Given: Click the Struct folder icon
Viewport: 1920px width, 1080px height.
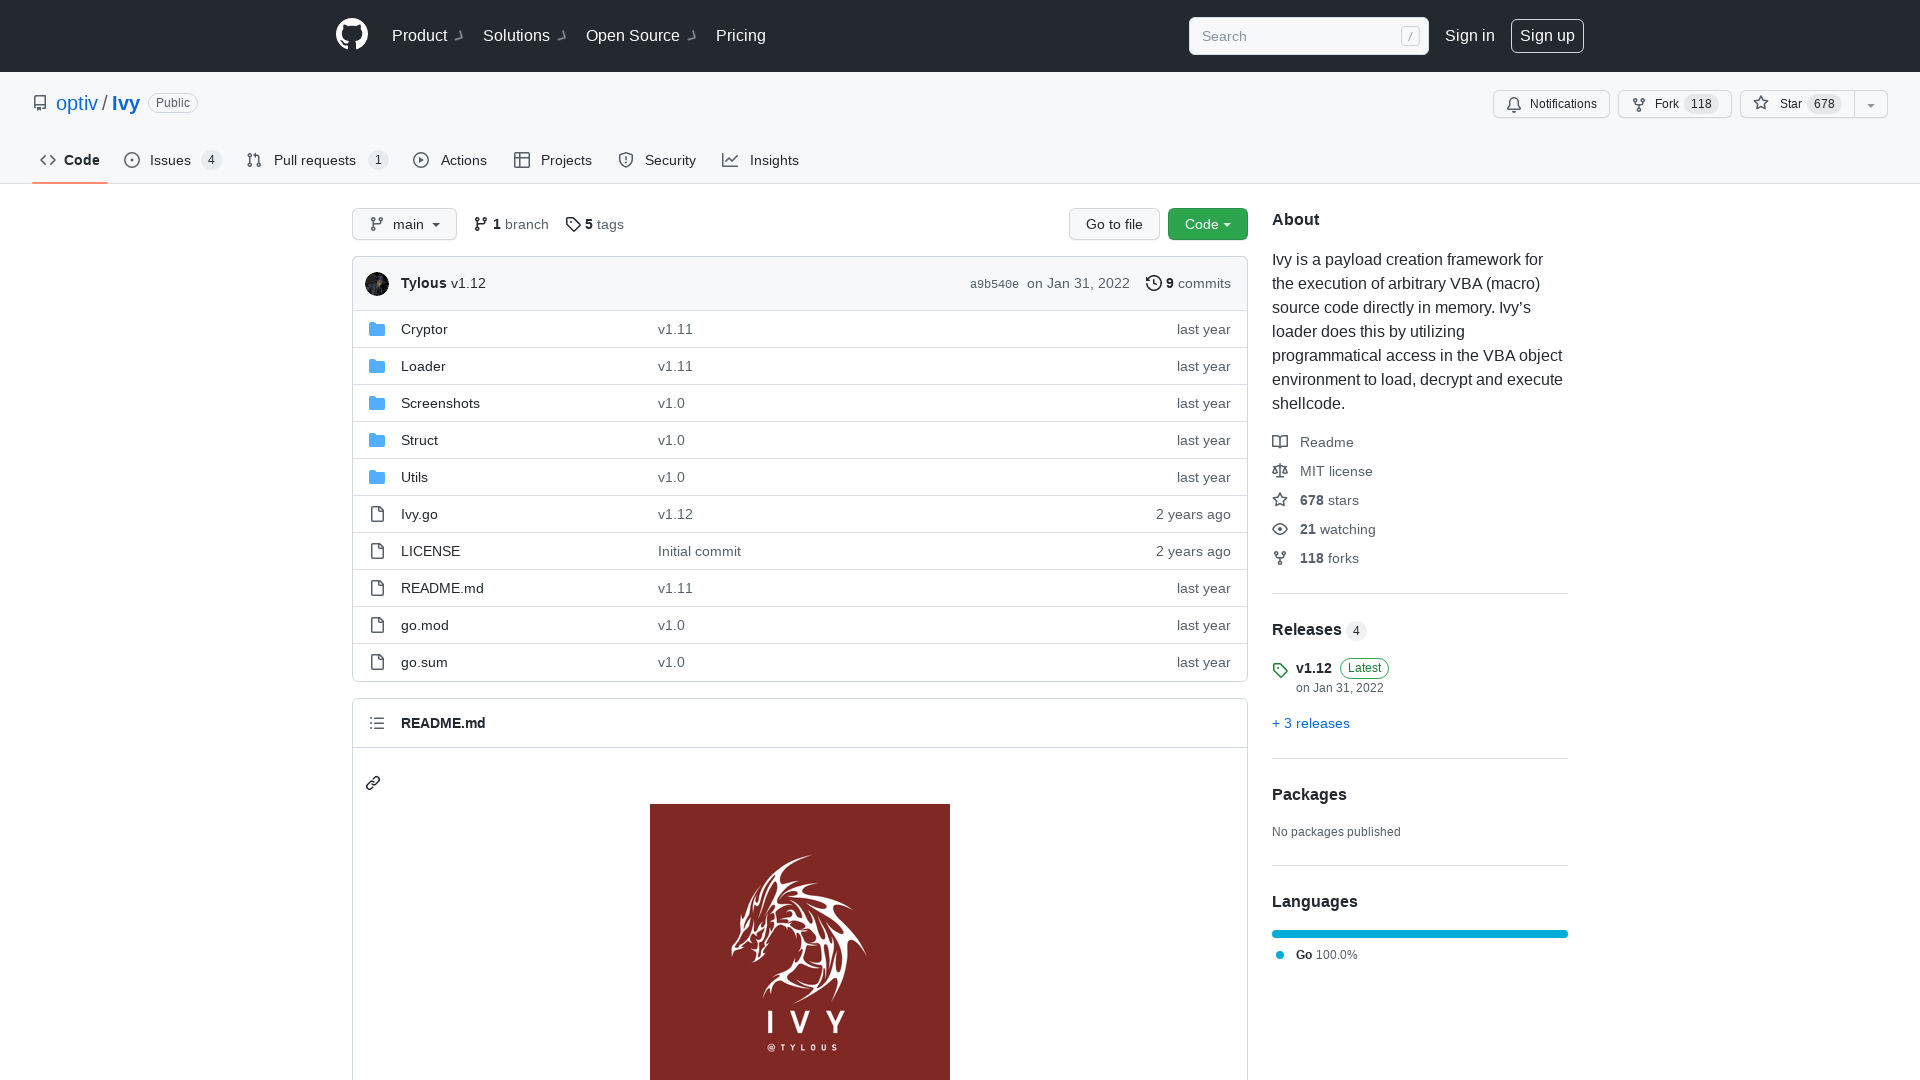Looking at the screenshot, I should [x=377, y=440].
